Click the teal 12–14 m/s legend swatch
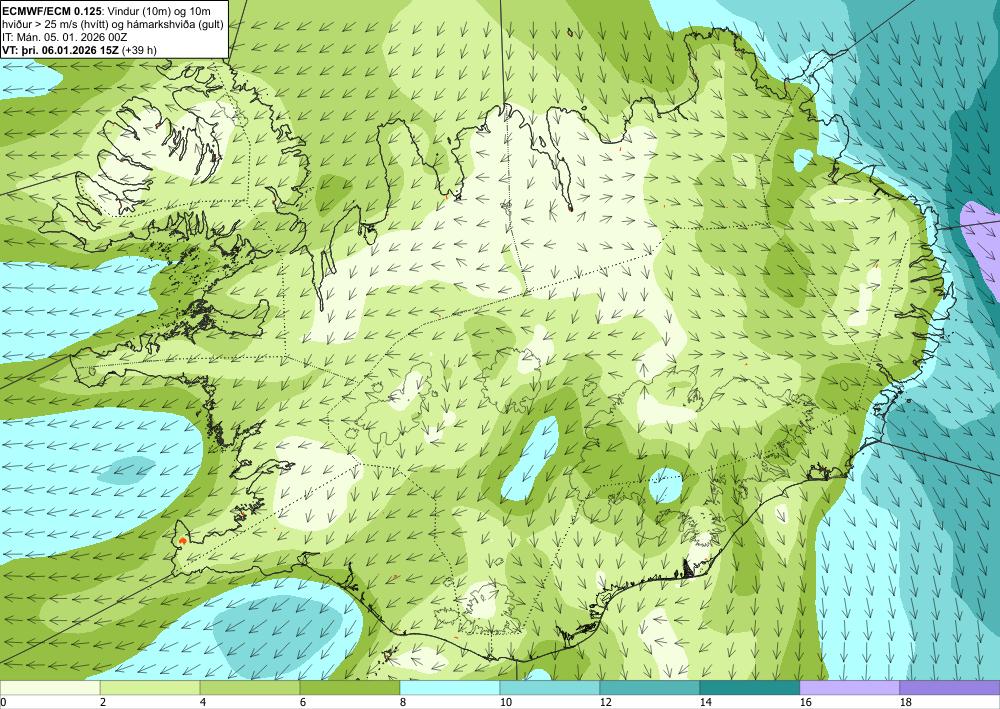The height and width of the screenshot is (709, 1000). 649,688
